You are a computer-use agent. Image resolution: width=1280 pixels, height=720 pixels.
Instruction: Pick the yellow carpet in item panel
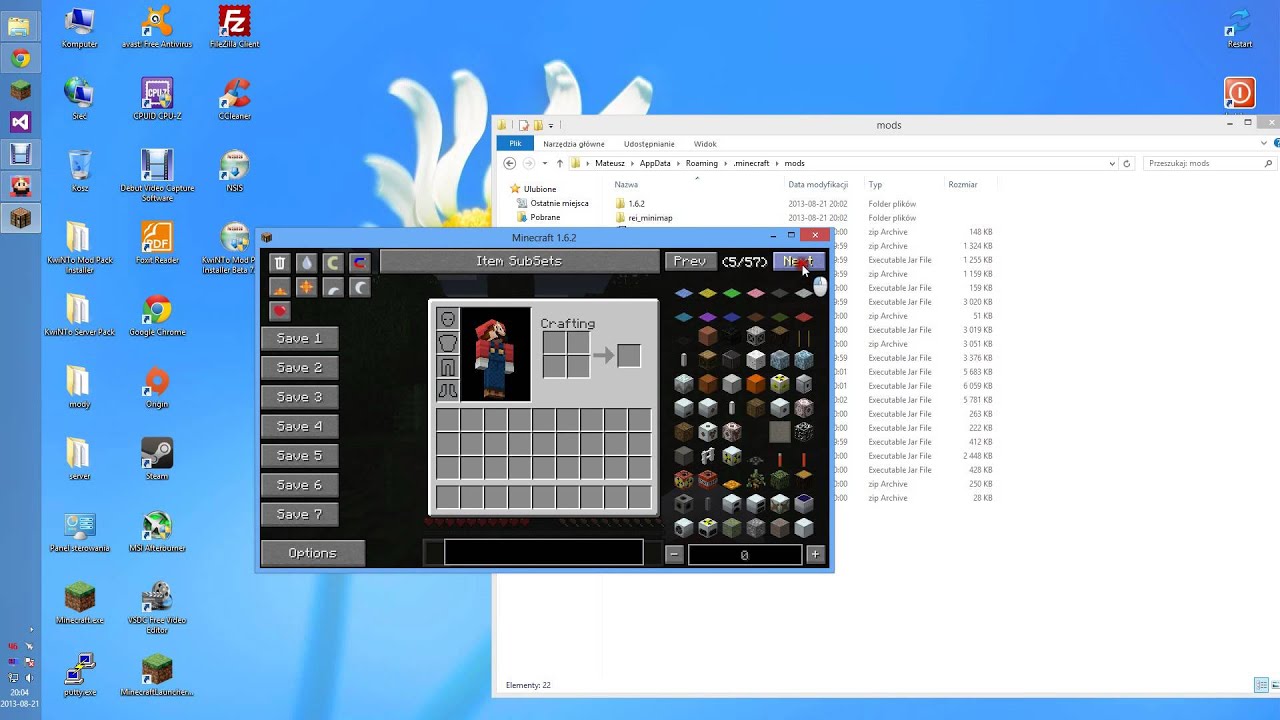coord(708,293)
